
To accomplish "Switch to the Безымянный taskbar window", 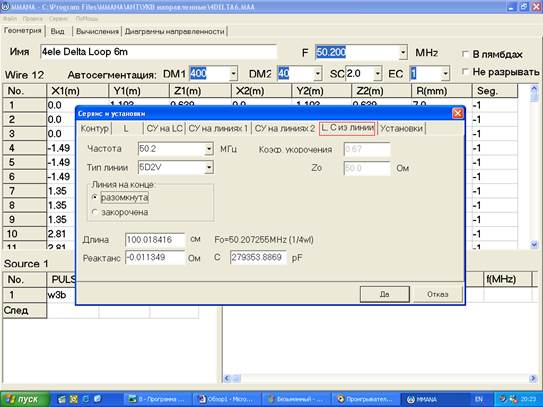I will pyautogui.click(x=295, y=399).
